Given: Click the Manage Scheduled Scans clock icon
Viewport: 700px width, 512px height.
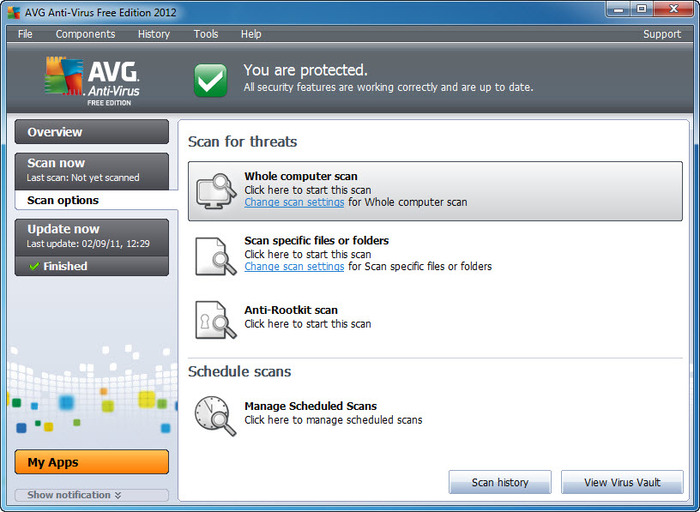Looking at the screenshot, I should (215, 416).
